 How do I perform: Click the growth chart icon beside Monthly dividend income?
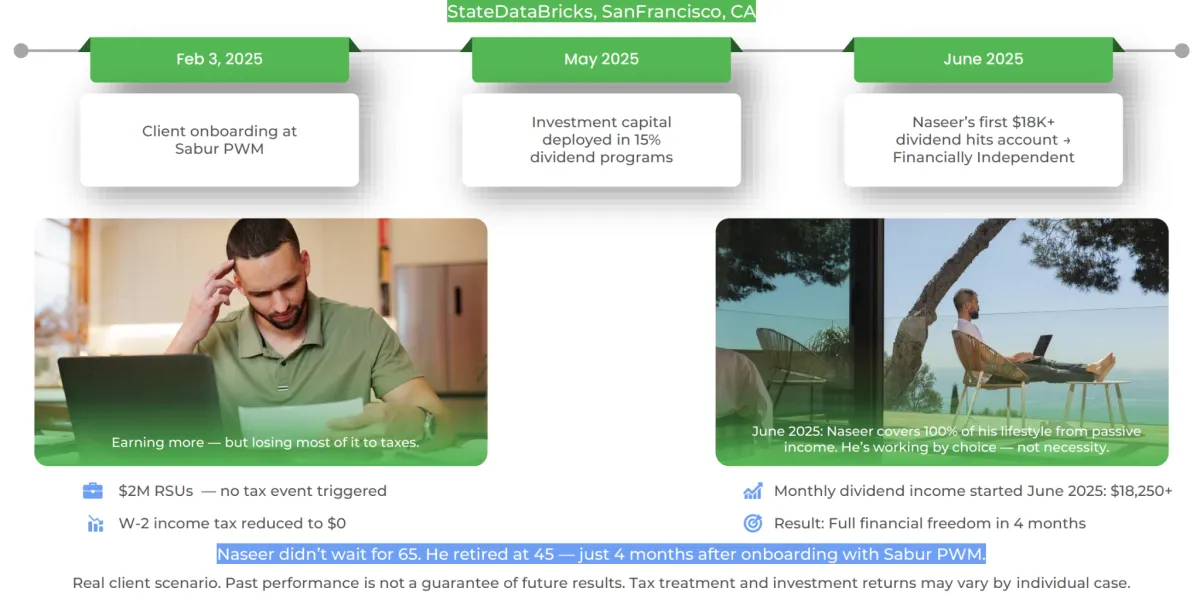pyautogui.click(x=752, y=491)
